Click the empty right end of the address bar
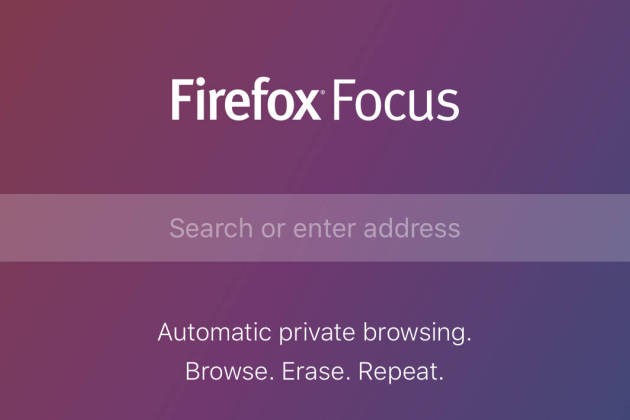Screen dimensions: 630x420 (x=546, y=228)
